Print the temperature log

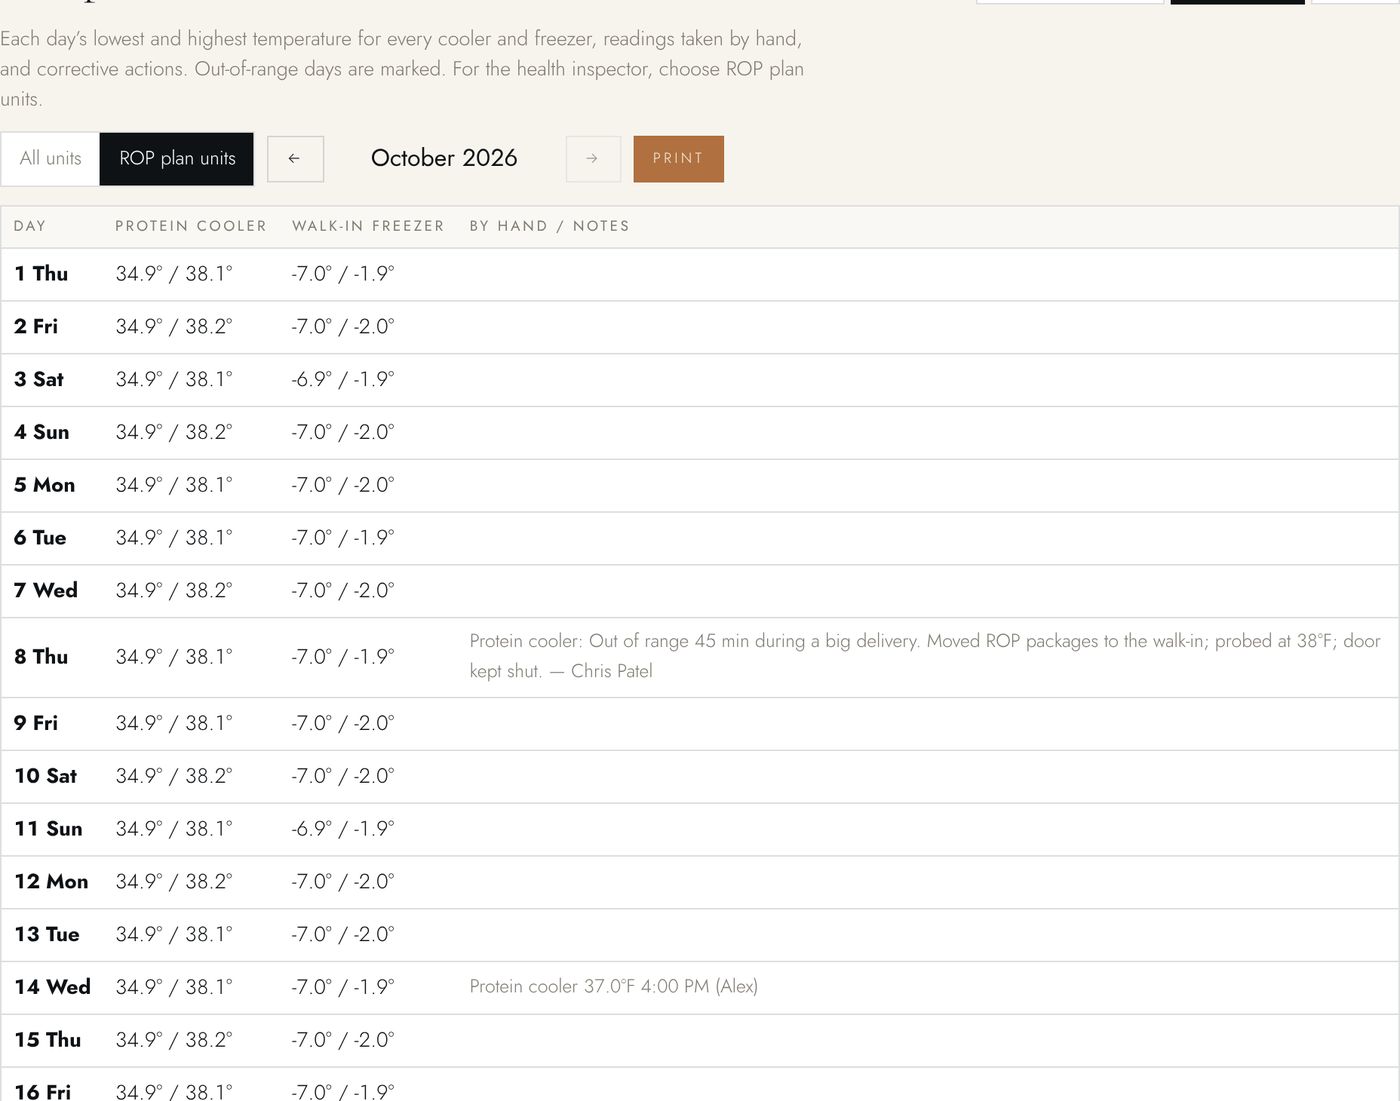coord(678,159)
